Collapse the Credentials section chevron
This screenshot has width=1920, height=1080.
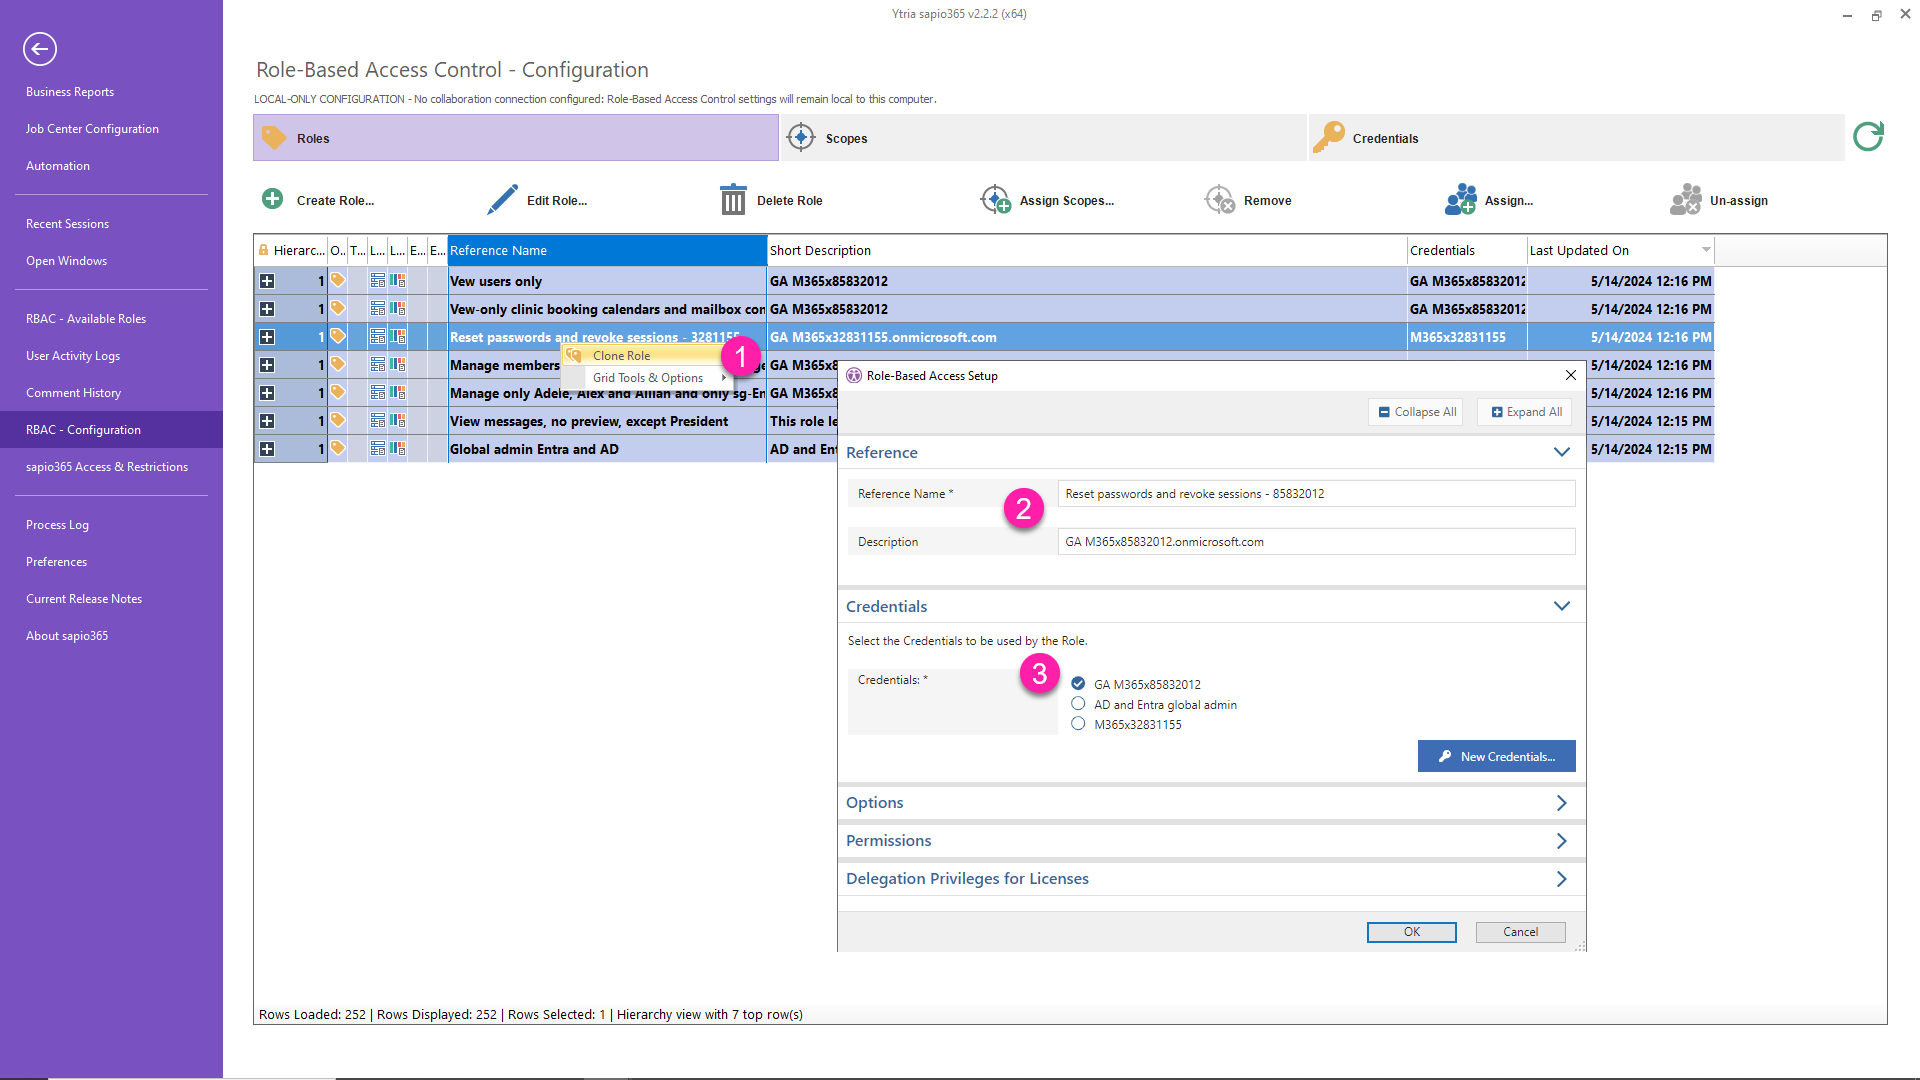1562,606
